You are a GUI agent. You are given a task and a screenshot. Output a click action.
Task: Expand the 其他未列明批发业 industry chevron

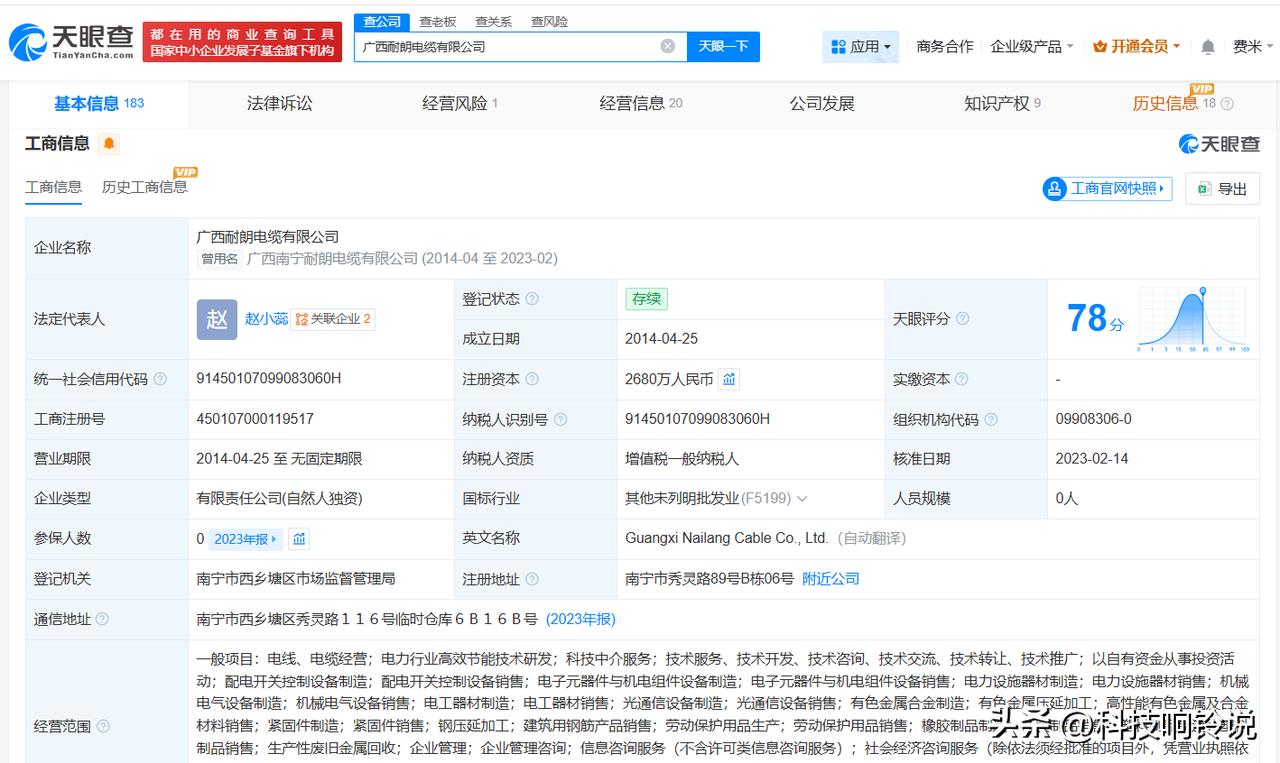pyautogui.click(x=802, y=499)
